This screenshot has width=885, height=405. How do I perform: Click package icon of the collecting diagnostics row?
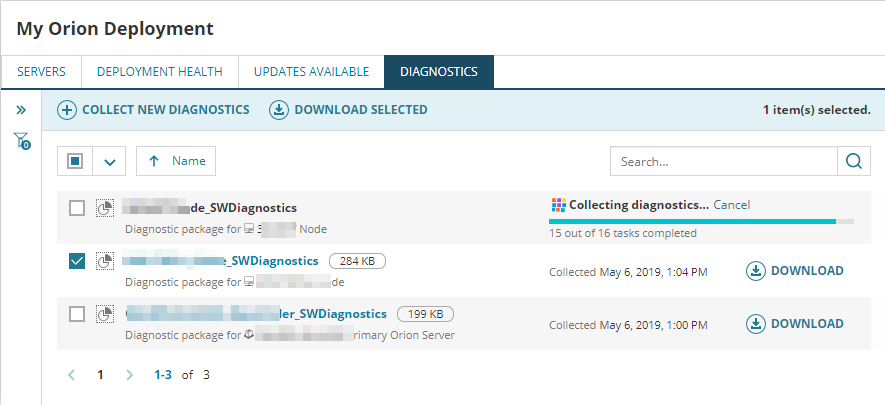(x=104, y=208)
